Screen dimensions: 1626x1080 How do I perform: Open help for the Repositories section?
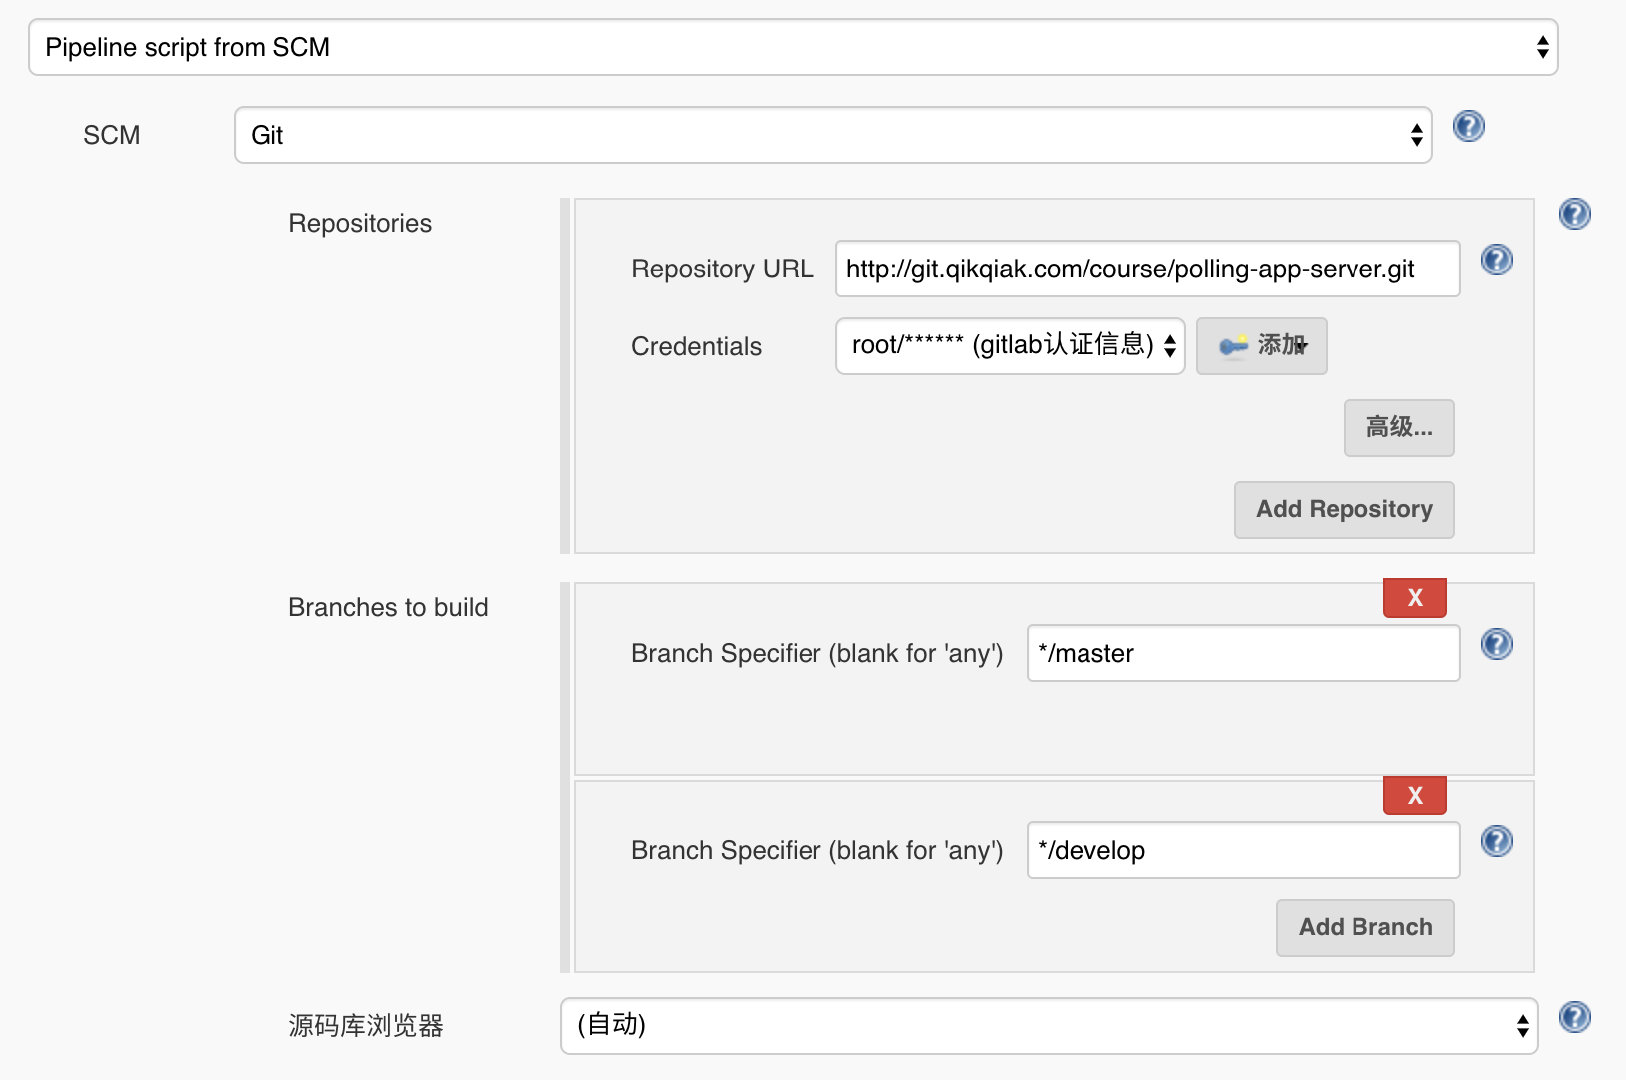(x=1574, y=214)
